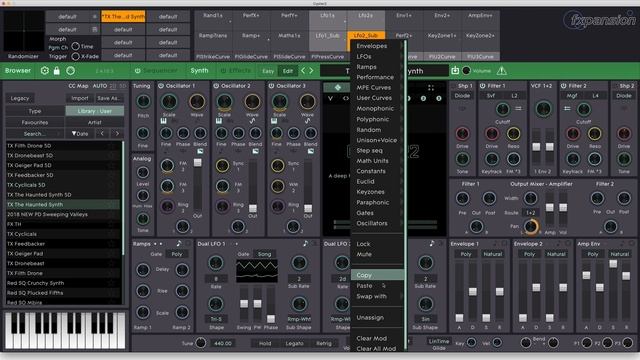Viewport: 640px width, 360px height.
Task: Click the Oscillator 1 Wave knob
Action: (197, 102)
